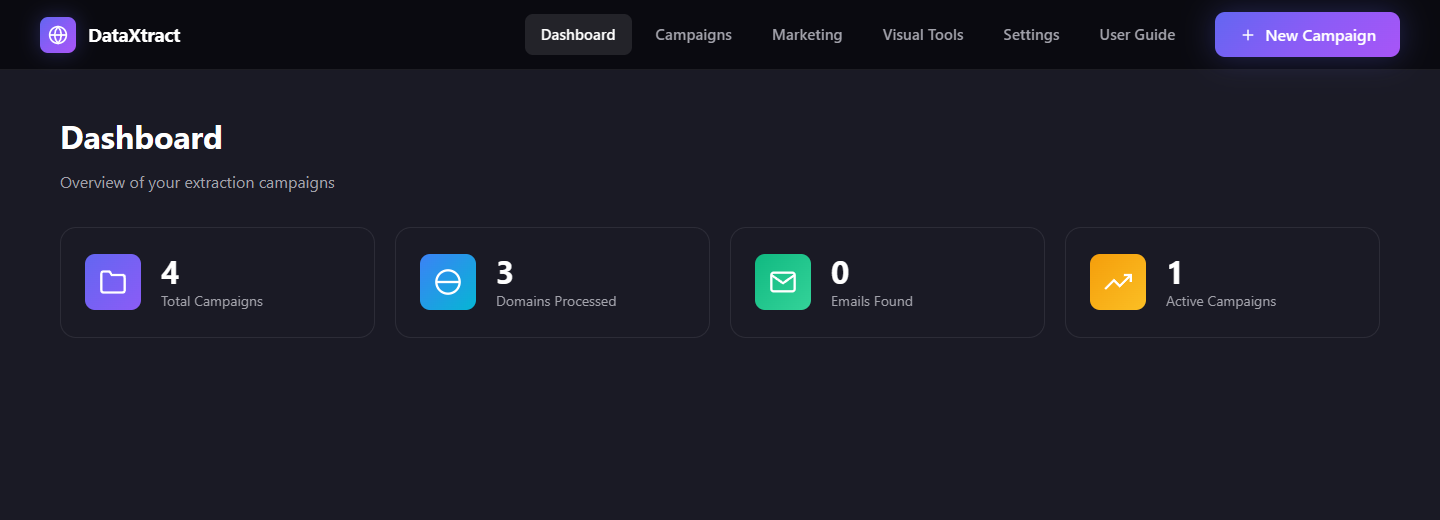Click the Emails Found count 0
This screenshot has height=520, width=1440.
pos(840,273)
